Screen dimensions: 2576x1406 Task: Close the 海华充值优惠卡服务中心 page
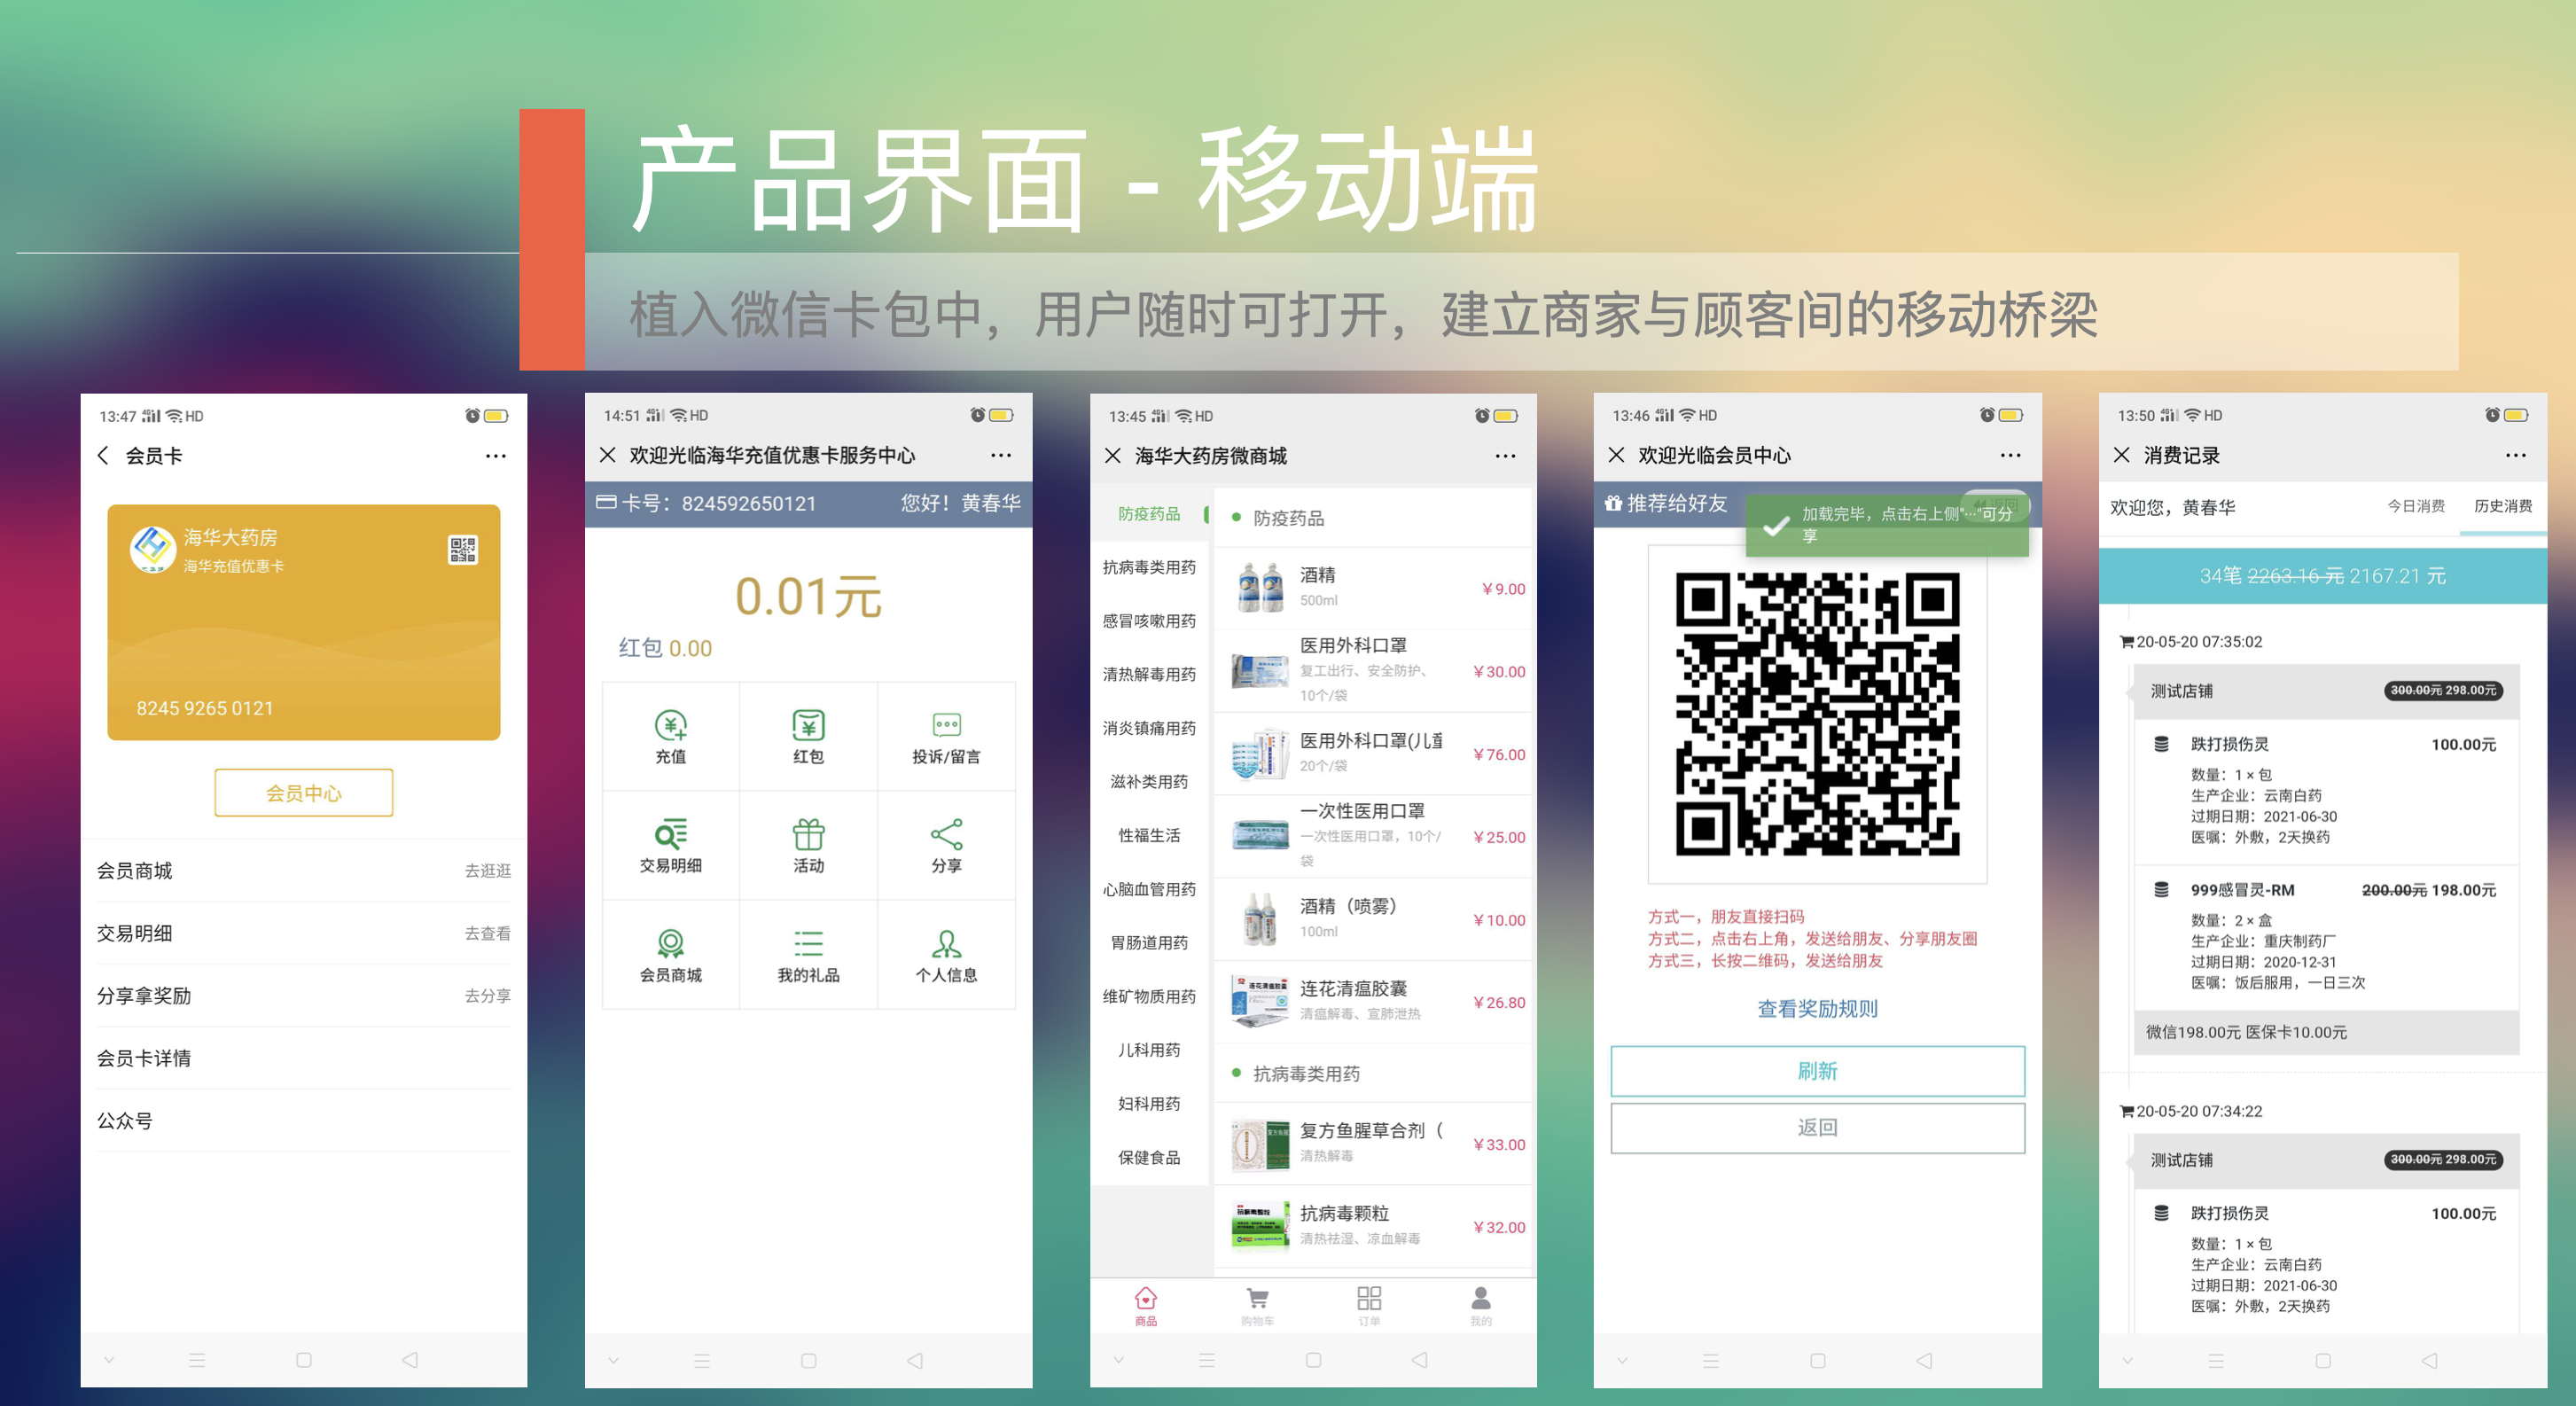click(x=607, y=455)
